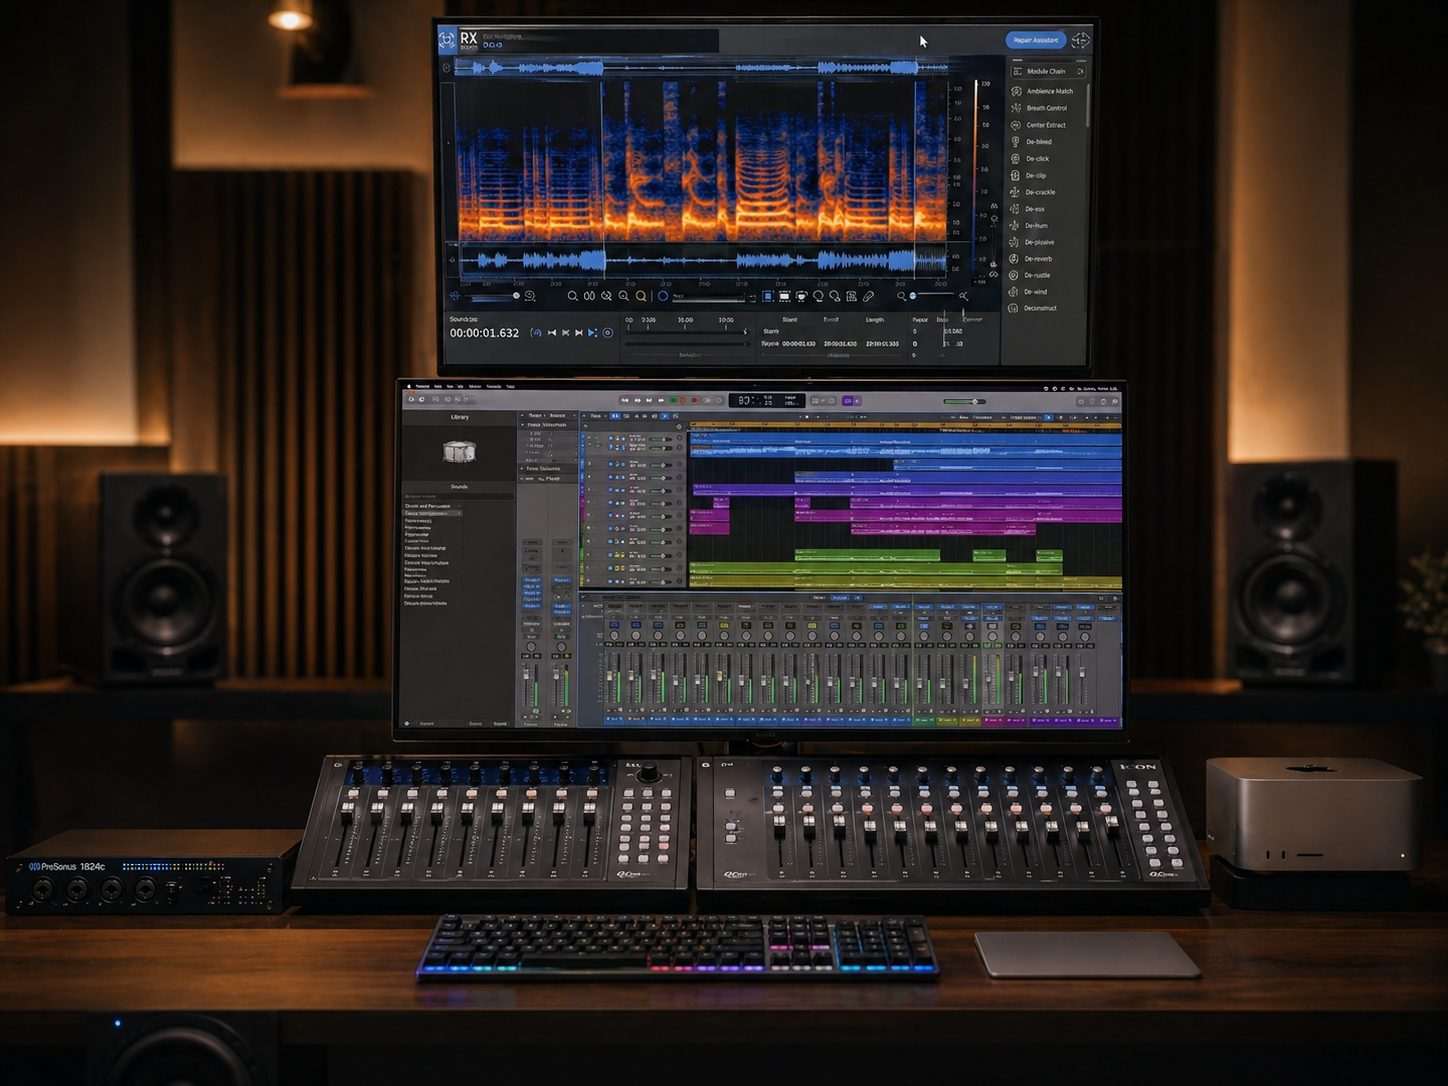Click the RX module list scrollbar
The height and width of the screenshot is (1086, 1448).
tap(1088, 105)
